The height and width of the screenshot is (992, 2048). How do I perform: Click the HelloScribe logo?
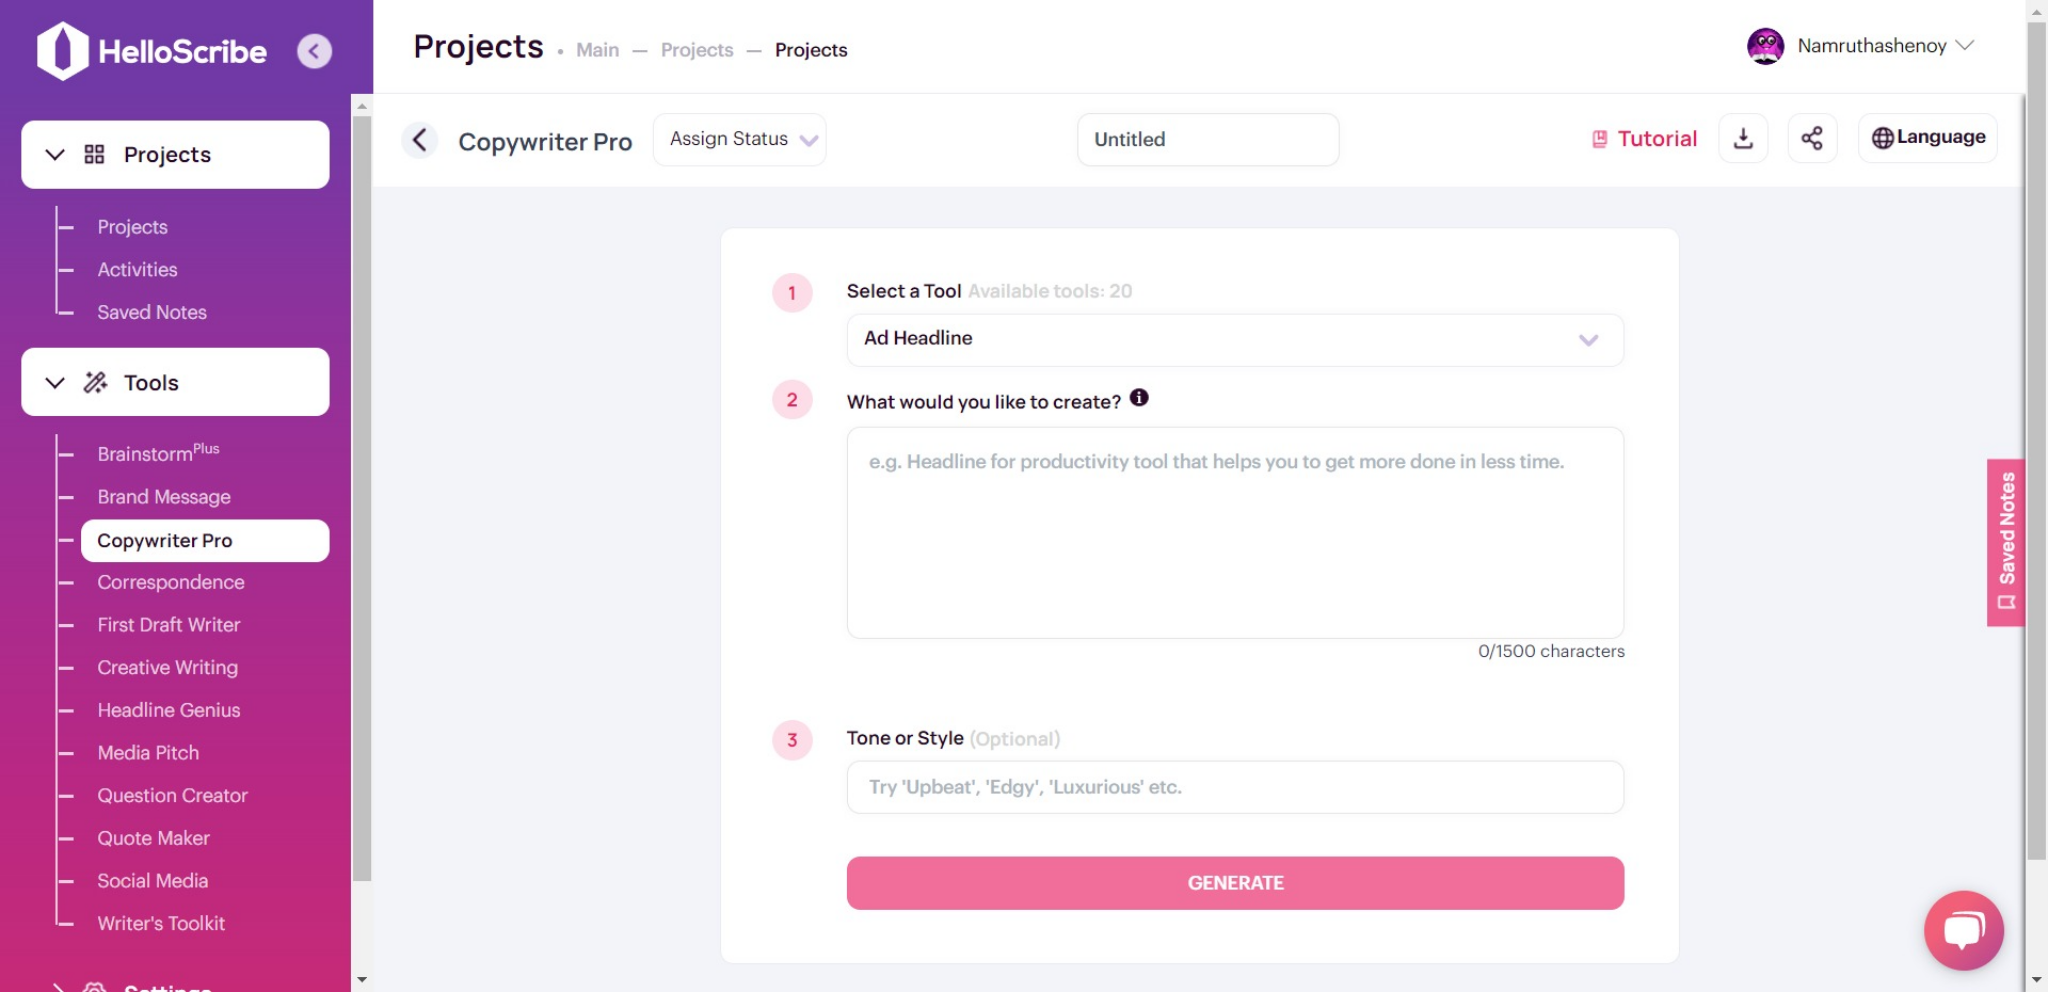(x=152, y=51)
